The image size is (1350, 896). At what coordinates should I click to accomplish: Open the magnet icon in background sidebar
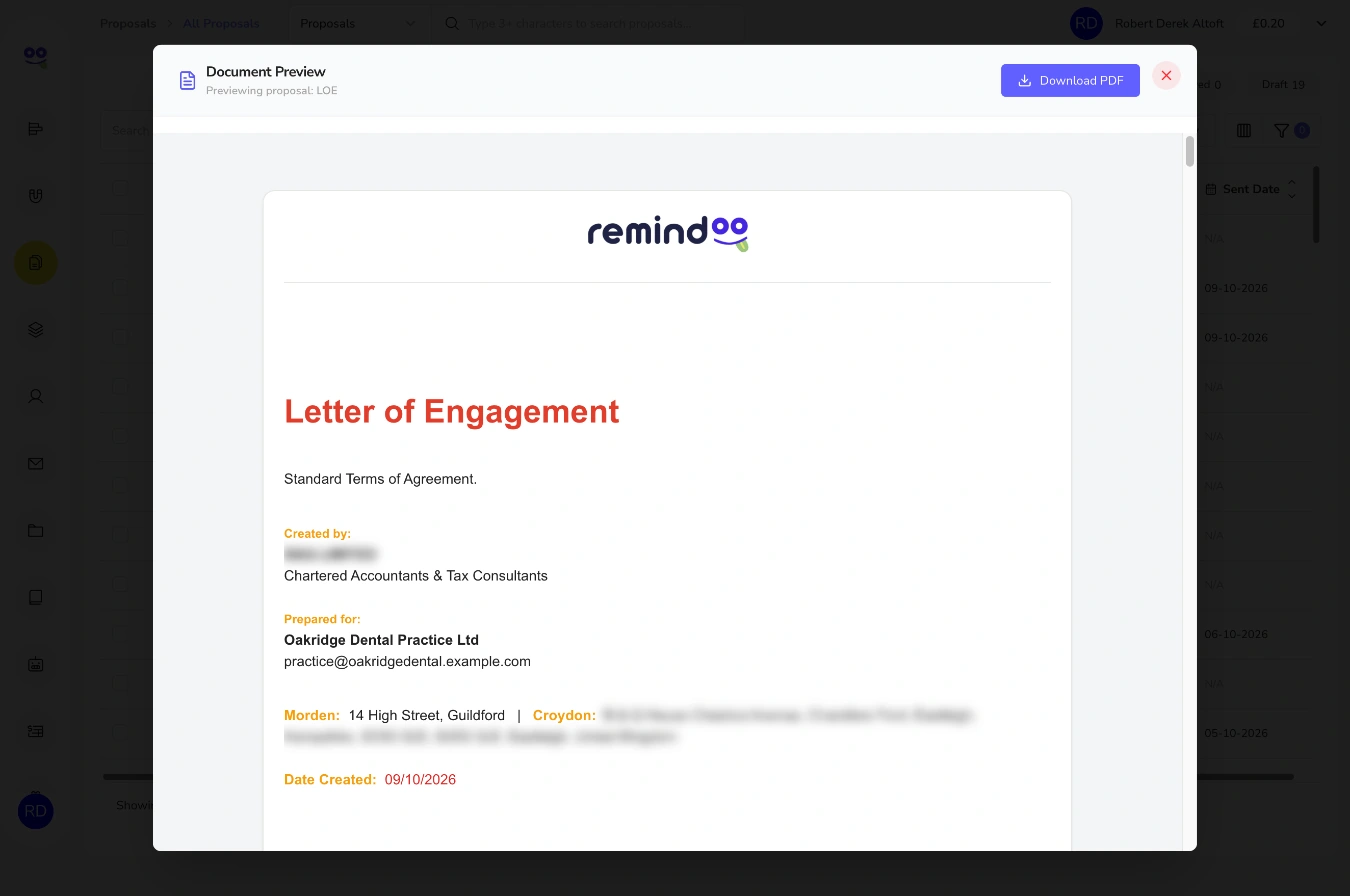pyautogui.click(x=36, y=196)
